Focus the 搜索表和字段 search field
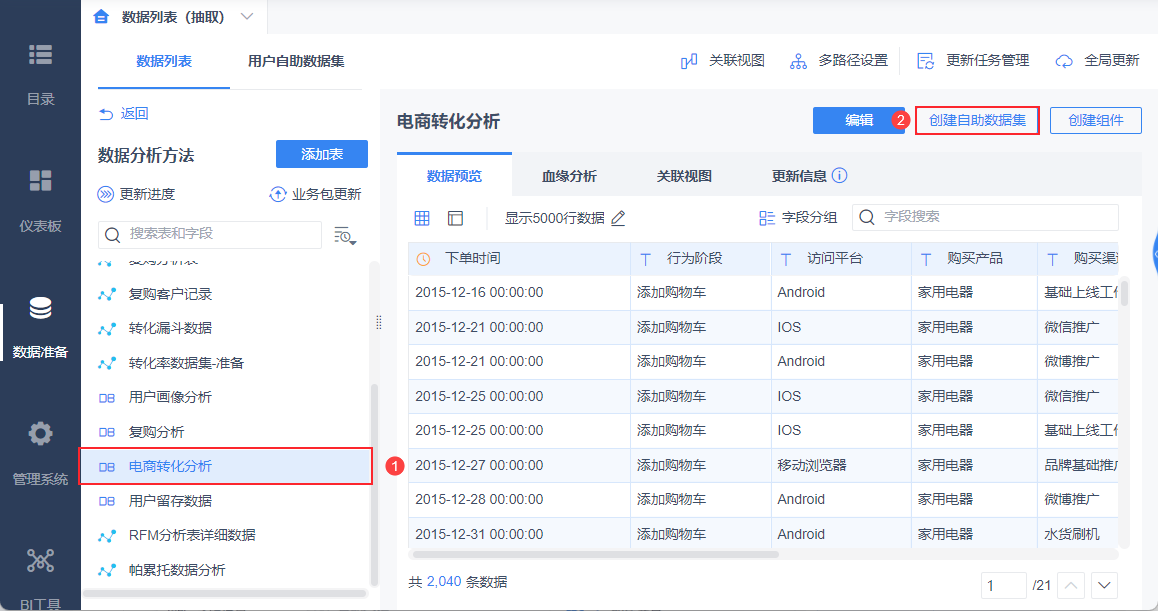Viewport: 1158px width, 611px height. coord(210,234)
